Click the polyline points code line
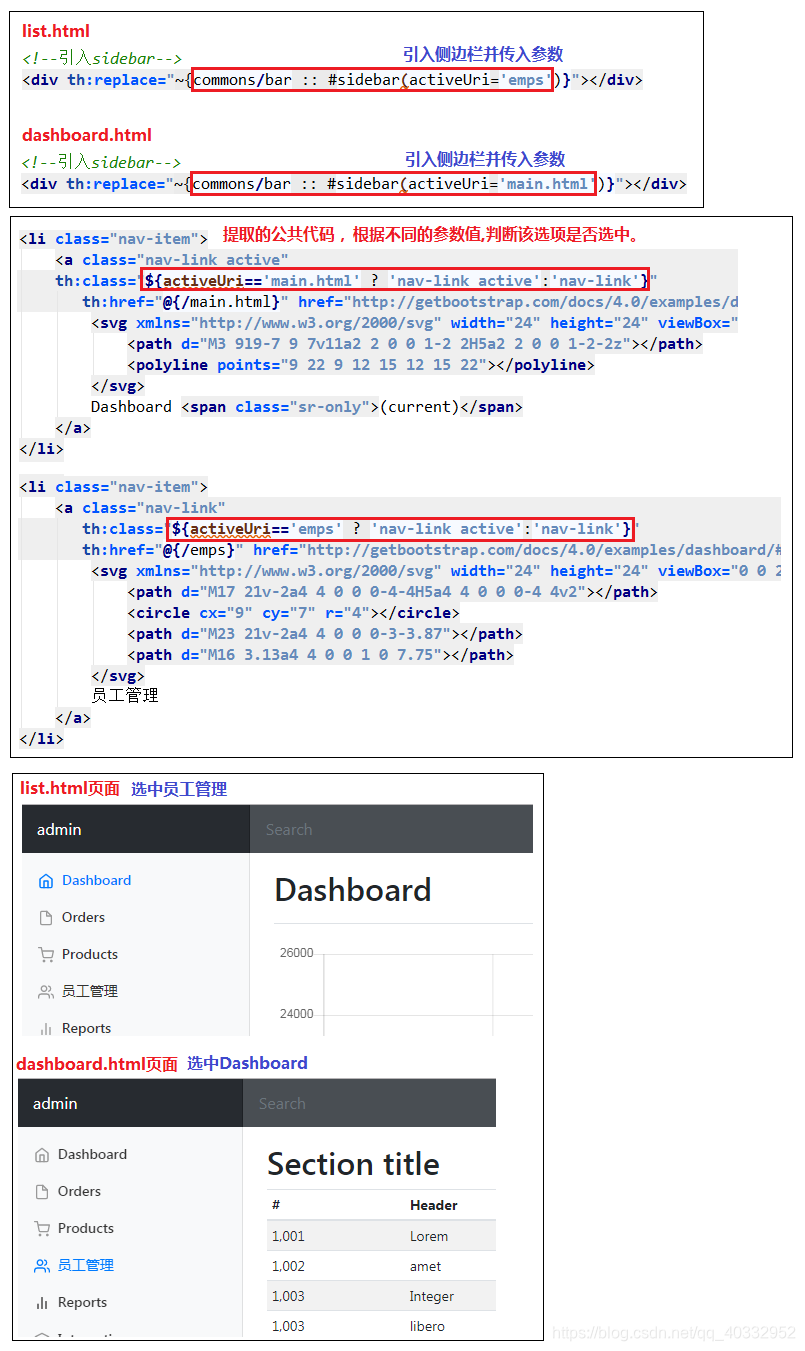Screen dimensions: 805x1351 (x=360, y=365)
